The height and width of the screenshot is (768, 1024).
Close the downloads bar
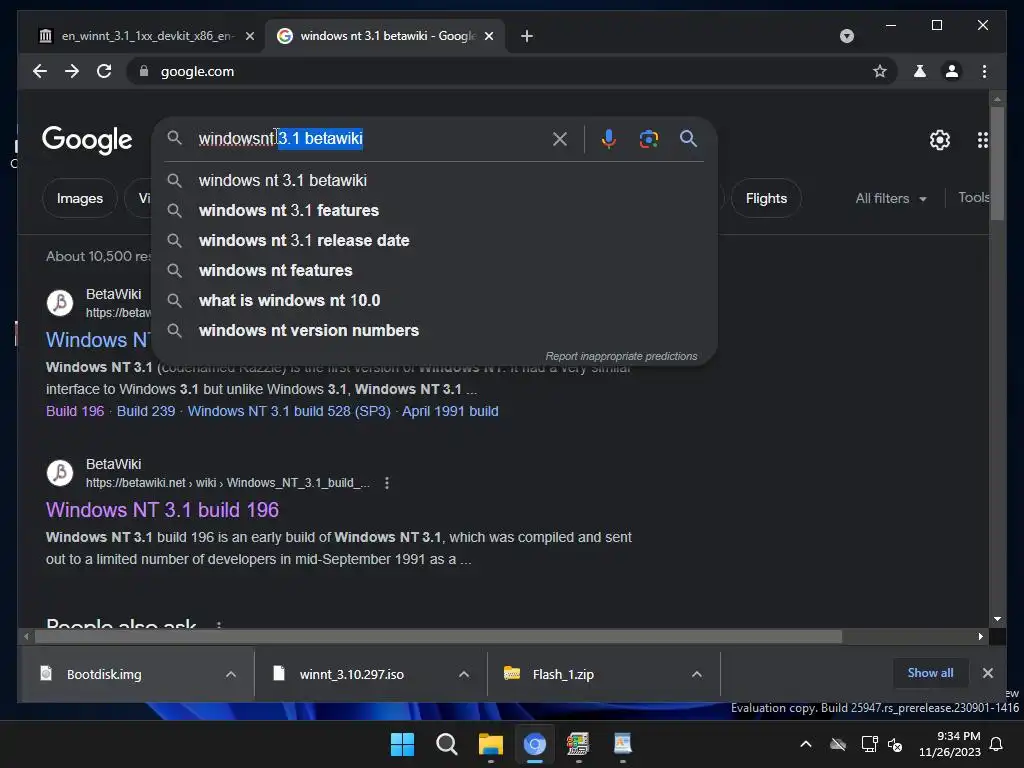click(988, 673)
